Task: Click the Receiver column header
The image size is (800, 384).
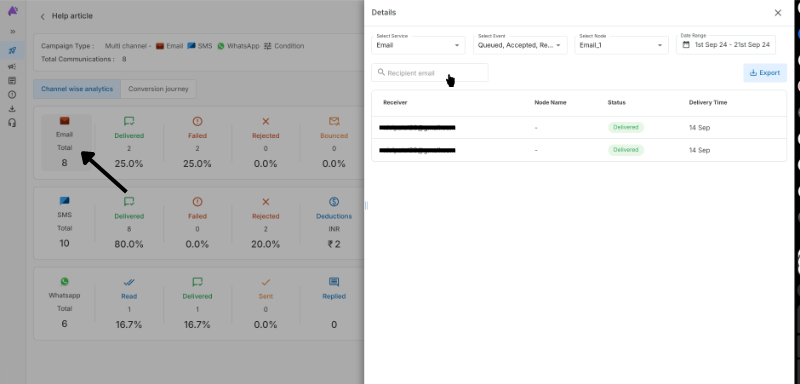Action: coord(395,103)
